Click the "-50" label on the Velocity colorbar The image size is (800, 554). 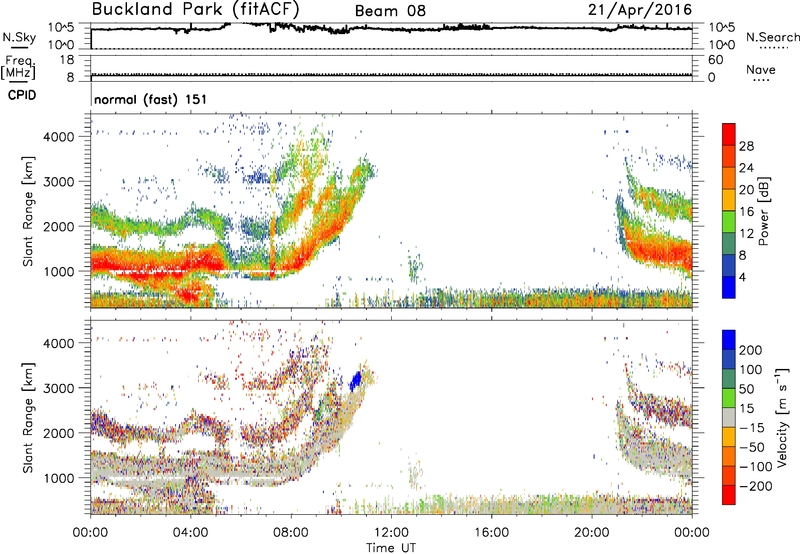pyautogui.click(x=752, y=447)
